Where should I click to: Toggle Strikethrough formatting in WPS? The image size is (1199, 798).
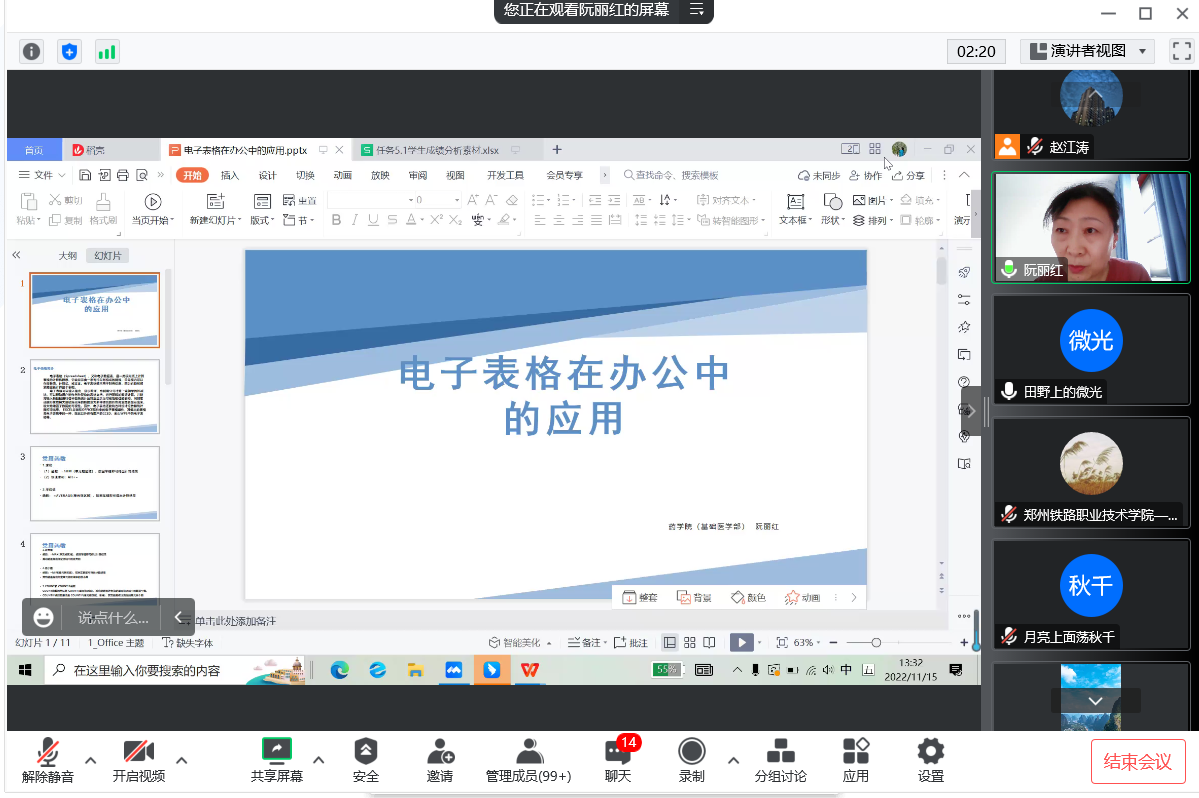pos(392,220)
